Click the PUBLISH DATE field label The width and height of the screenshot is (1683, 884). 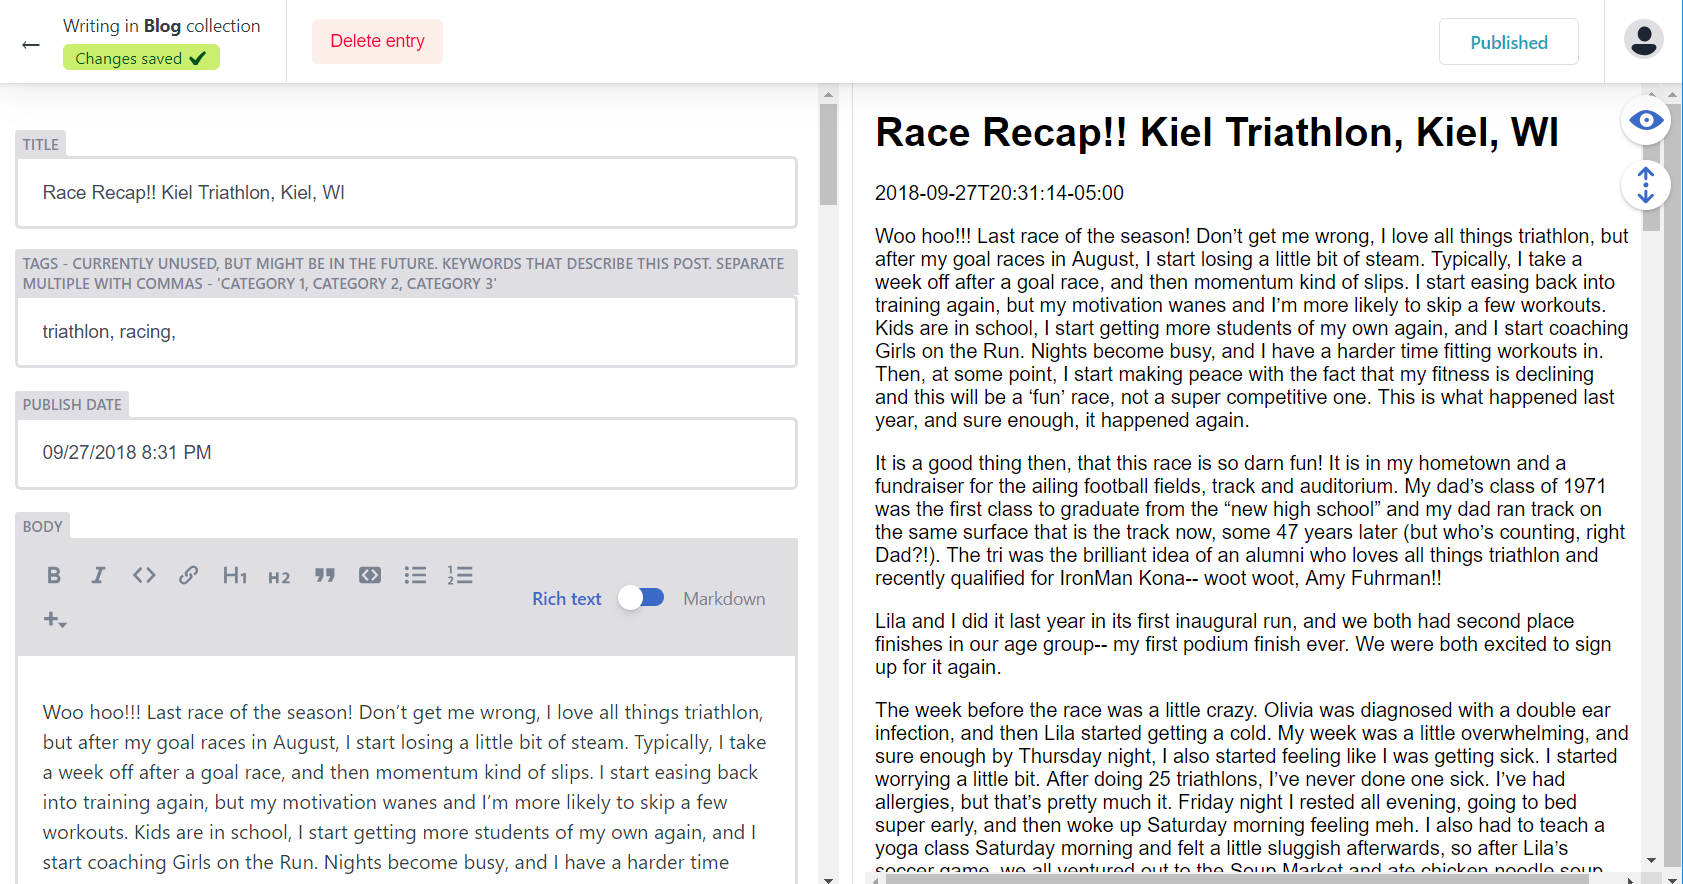pyautogui.click(x=72, y=404)
